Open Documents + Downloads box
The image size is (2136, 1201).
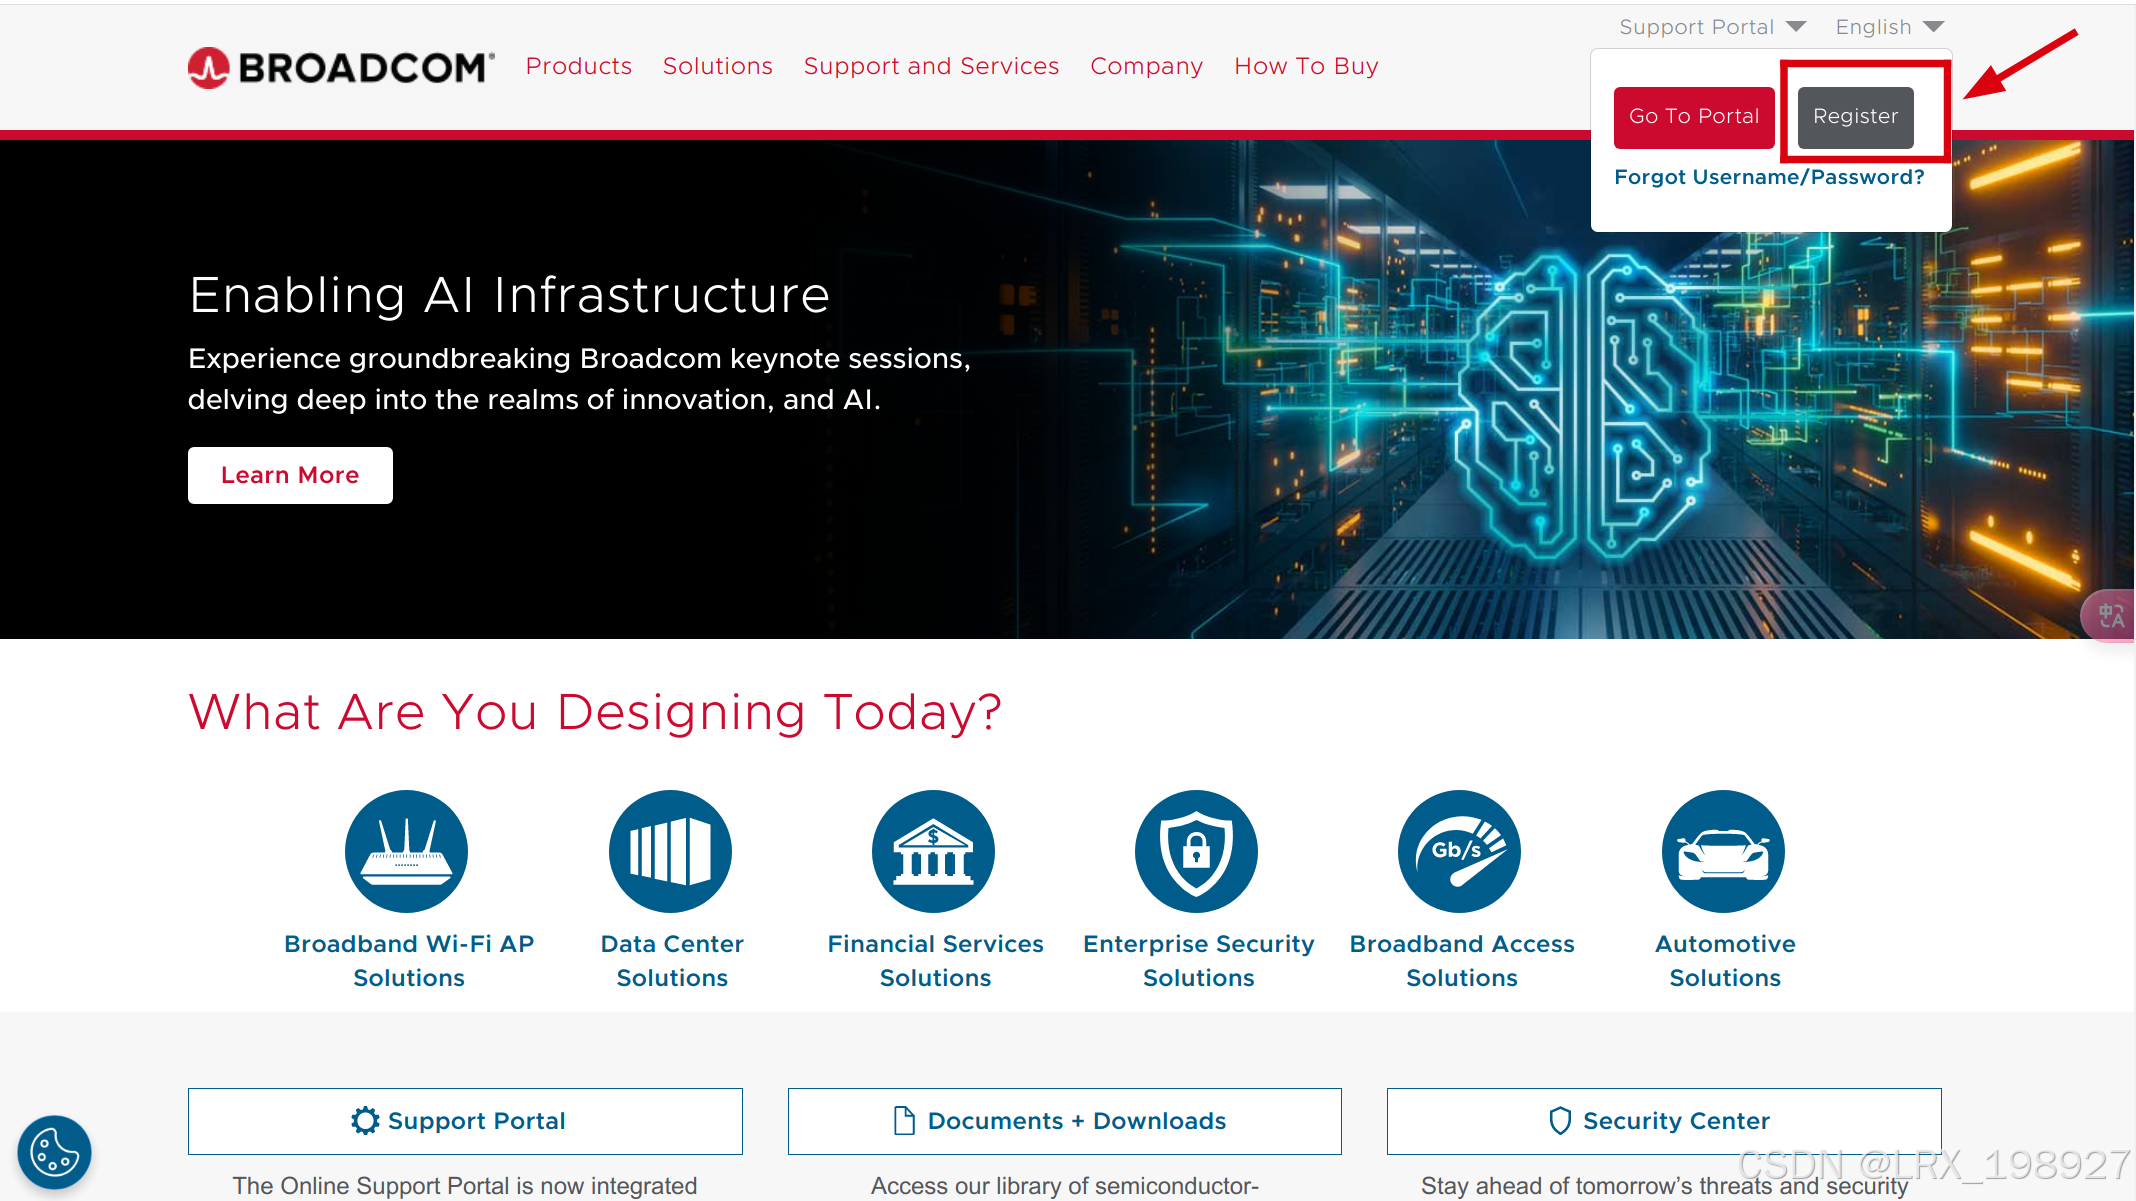point(1064,1121)
